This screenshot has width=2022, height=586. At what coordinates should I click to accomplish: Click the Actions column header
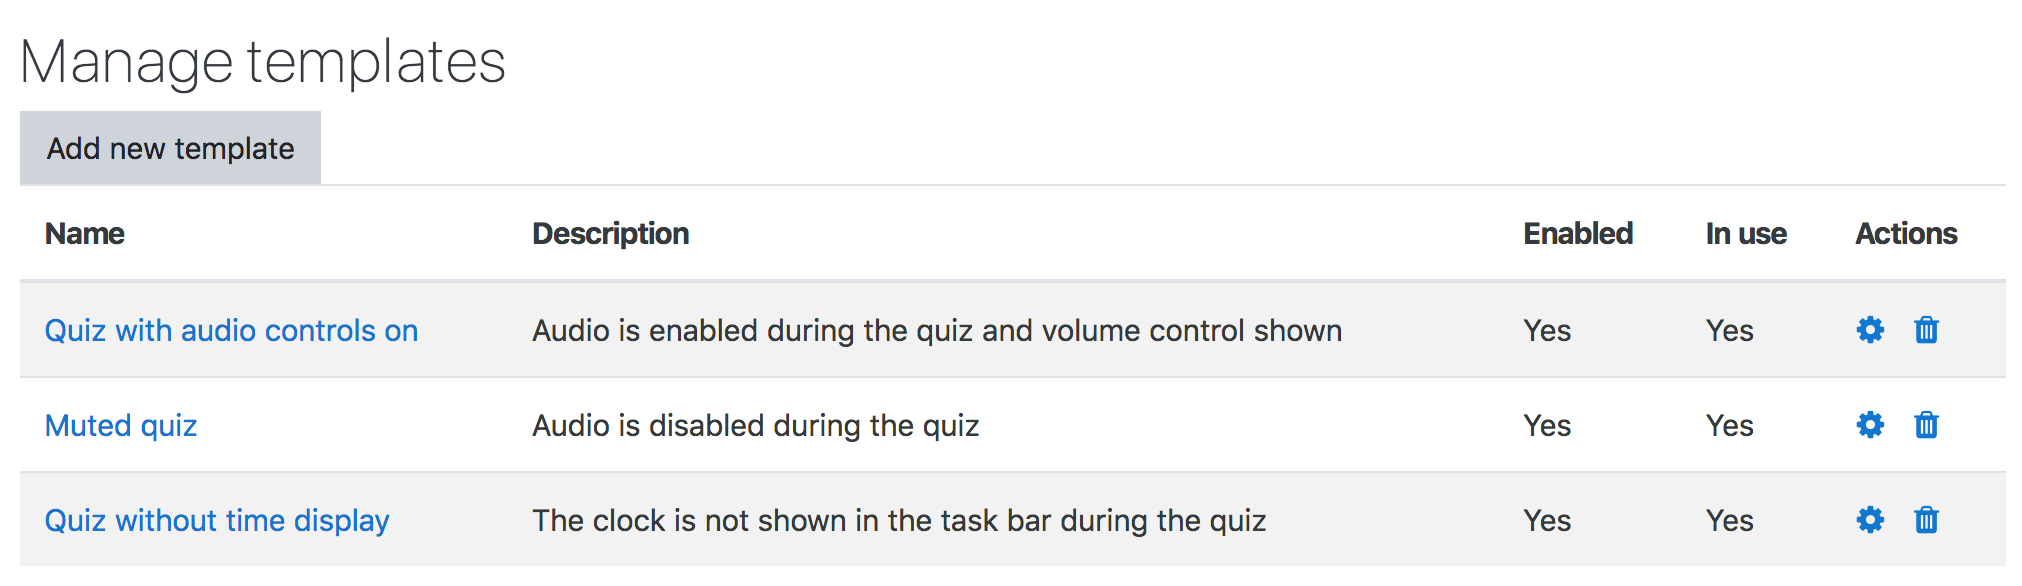tap(1905, 234)
